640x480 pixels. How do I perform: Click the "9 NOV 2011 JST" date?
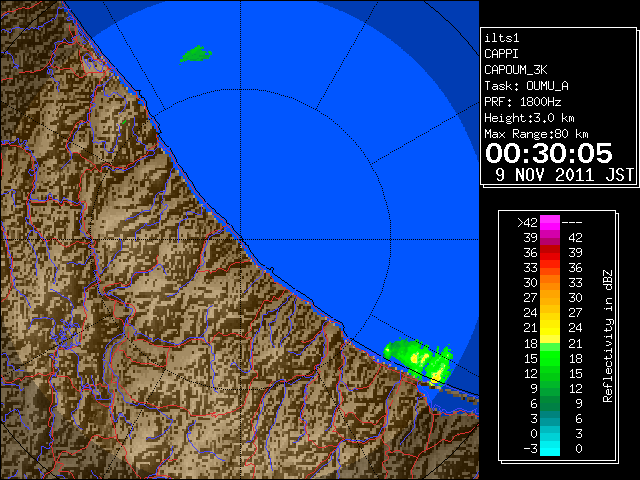pyautogui.click(x=564, y=175)
